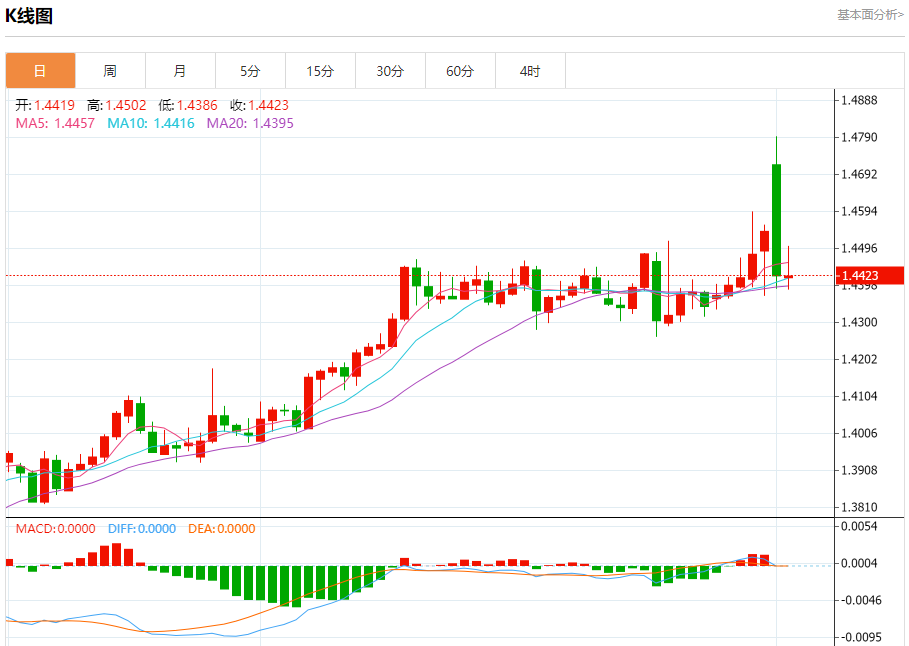Click the 1.3810 price axis label
Screen dimensions: 909x646
[859, 507]
